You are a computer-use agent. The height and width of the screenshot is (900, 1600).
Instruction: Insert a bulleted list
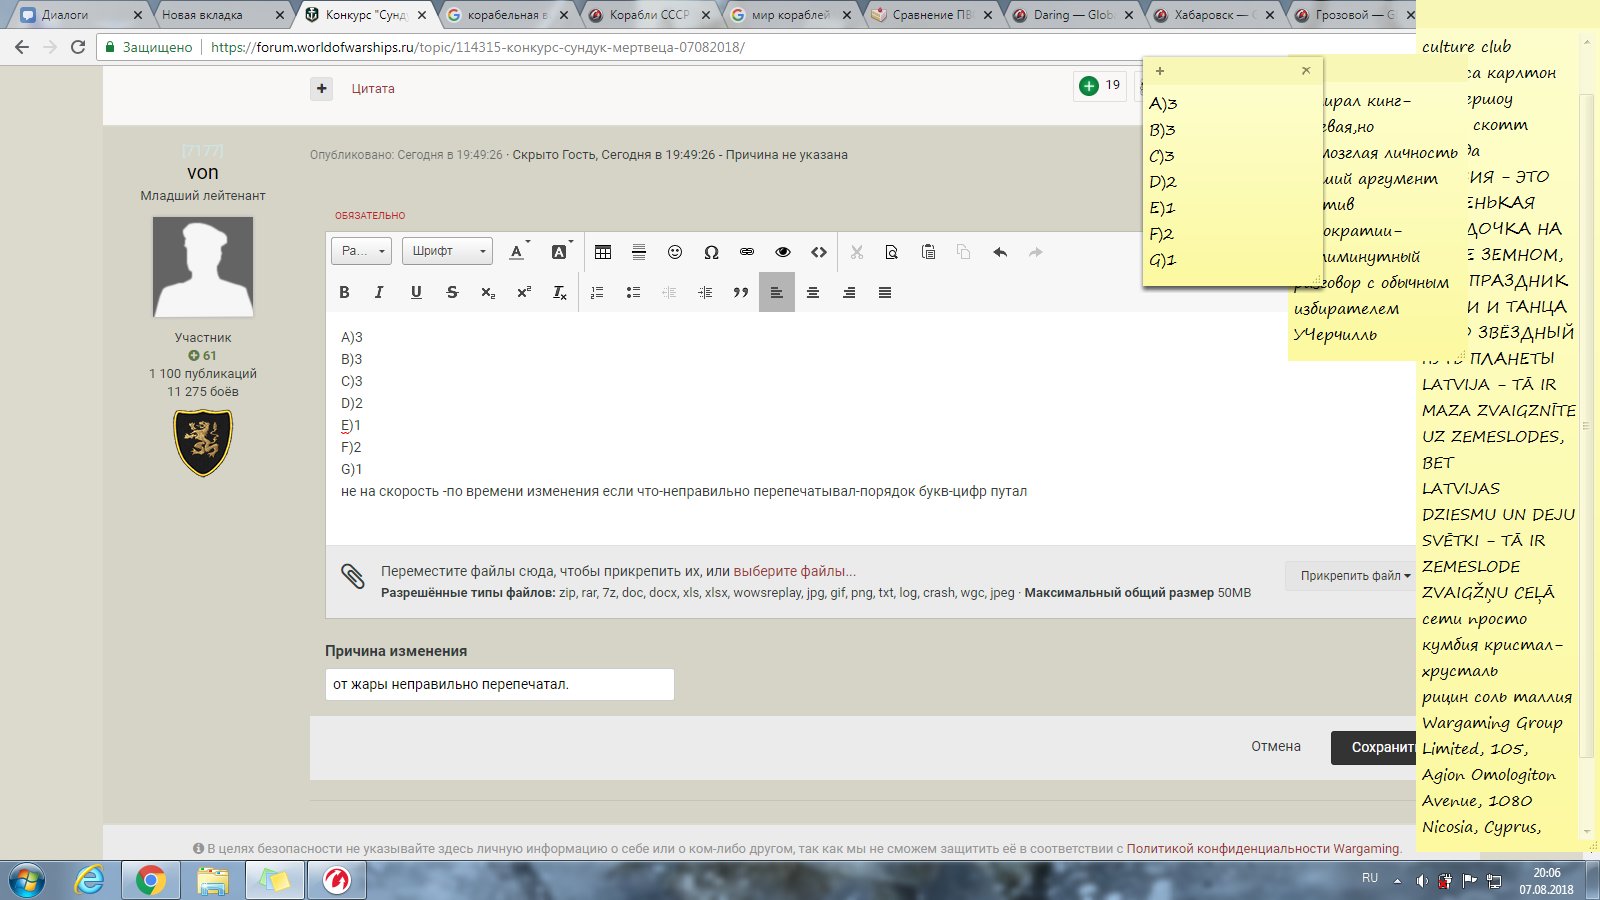click(x=633, y=292)
